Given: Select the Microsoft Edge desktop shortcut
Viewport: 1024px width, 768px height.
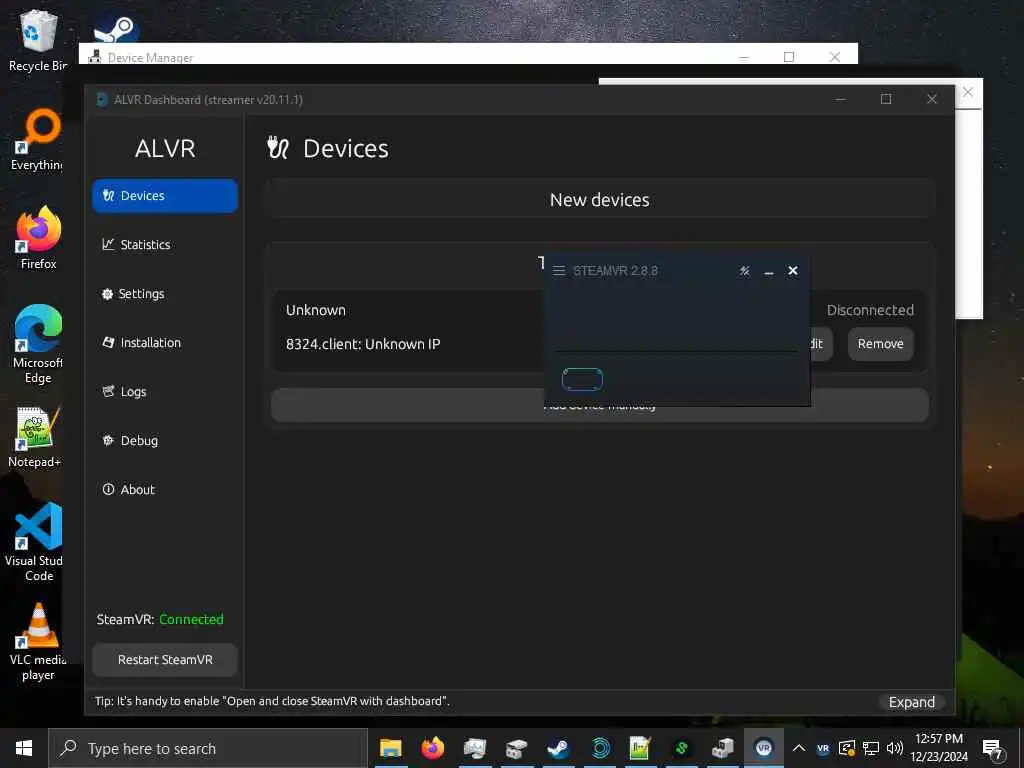Looking at the screenshot, I should click(x=38, y=344).
